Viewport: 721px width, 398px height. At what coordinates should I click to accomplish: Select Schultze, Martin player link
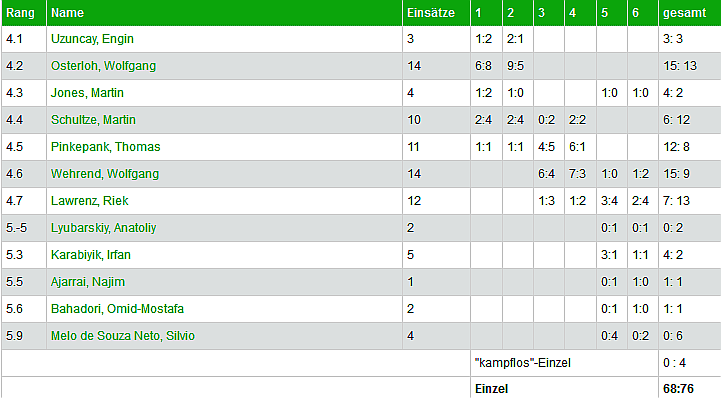pyautogui.click(x=93, y=120)
